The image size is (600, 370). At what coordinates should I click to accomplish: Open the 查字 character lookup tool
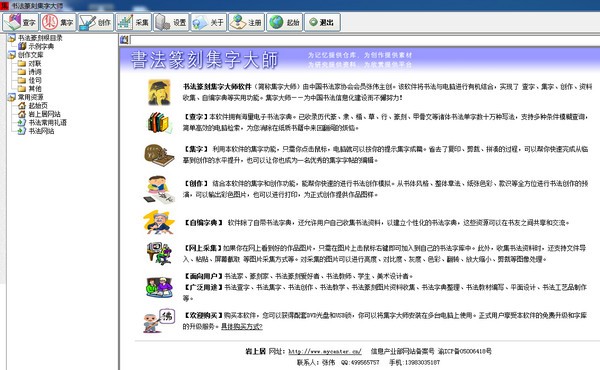coord(20,22)
